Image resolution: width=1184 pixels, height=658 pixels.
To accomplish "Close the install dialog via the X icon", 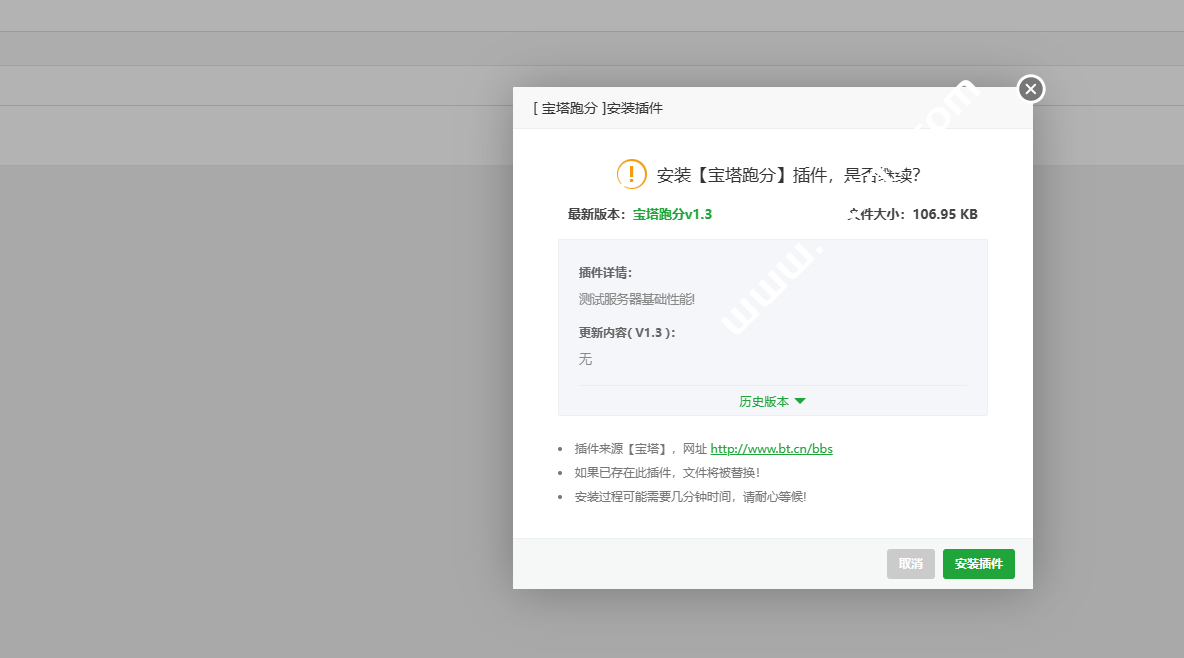I will (1030, 89).
